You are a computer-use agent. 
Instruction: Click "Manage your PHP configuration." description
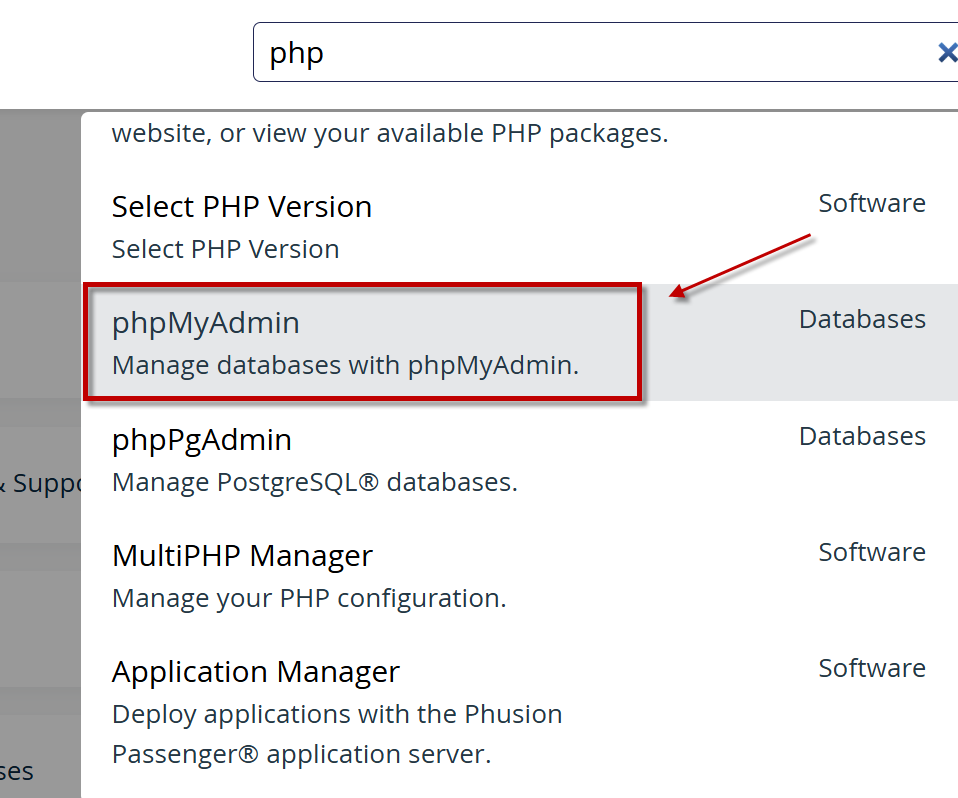pyautogui.click(x=309, y=599)
